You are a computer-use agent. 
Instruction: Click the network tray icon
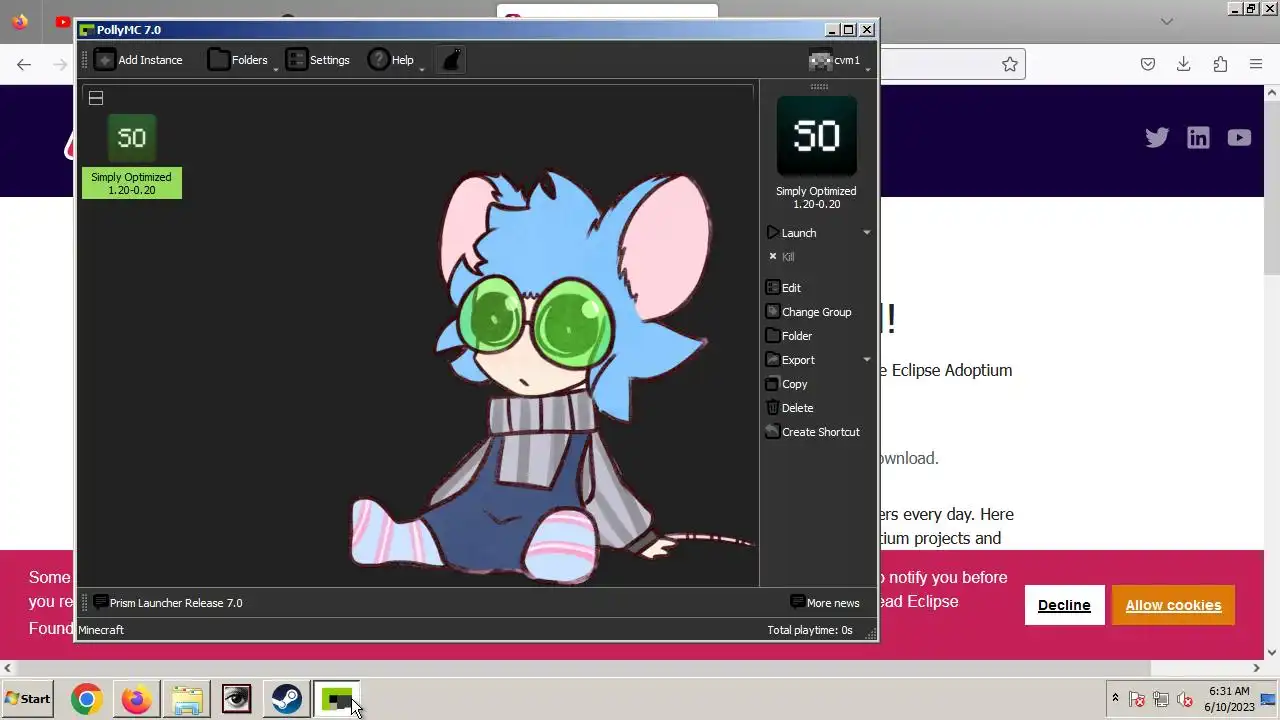(1161, 700)
